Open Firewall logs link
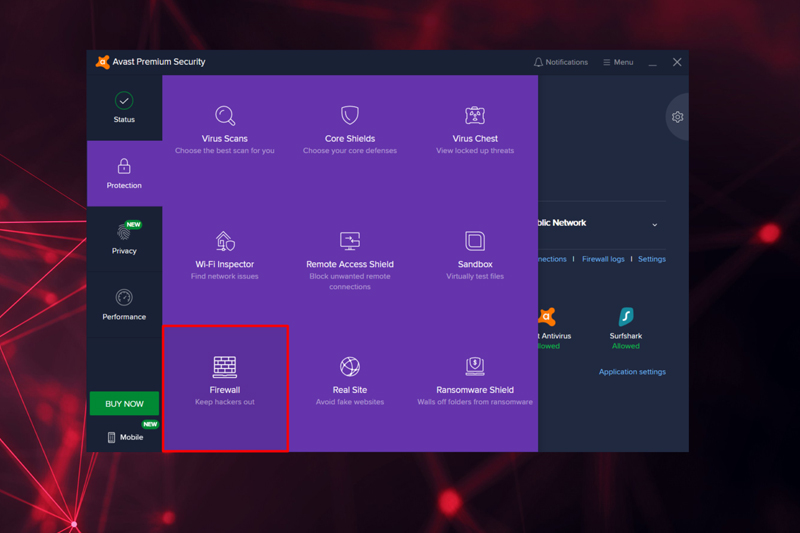The image size is (800, 533). 603,259
